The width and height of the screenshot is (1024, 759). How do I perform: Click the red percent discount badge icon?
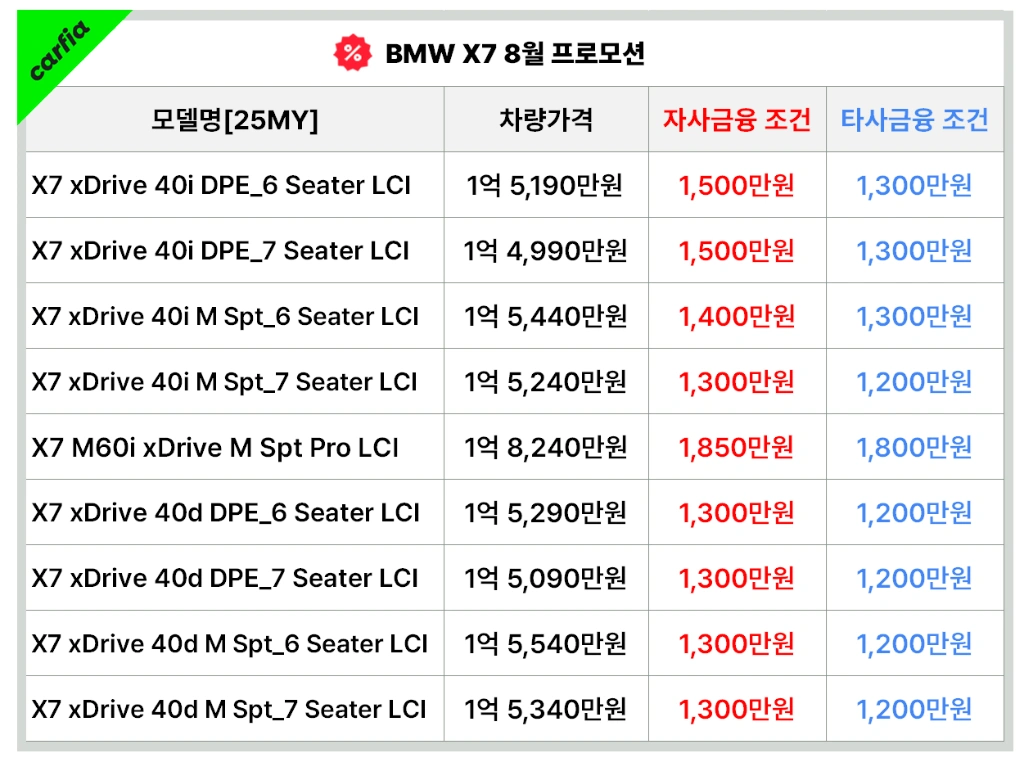(353, 53)
